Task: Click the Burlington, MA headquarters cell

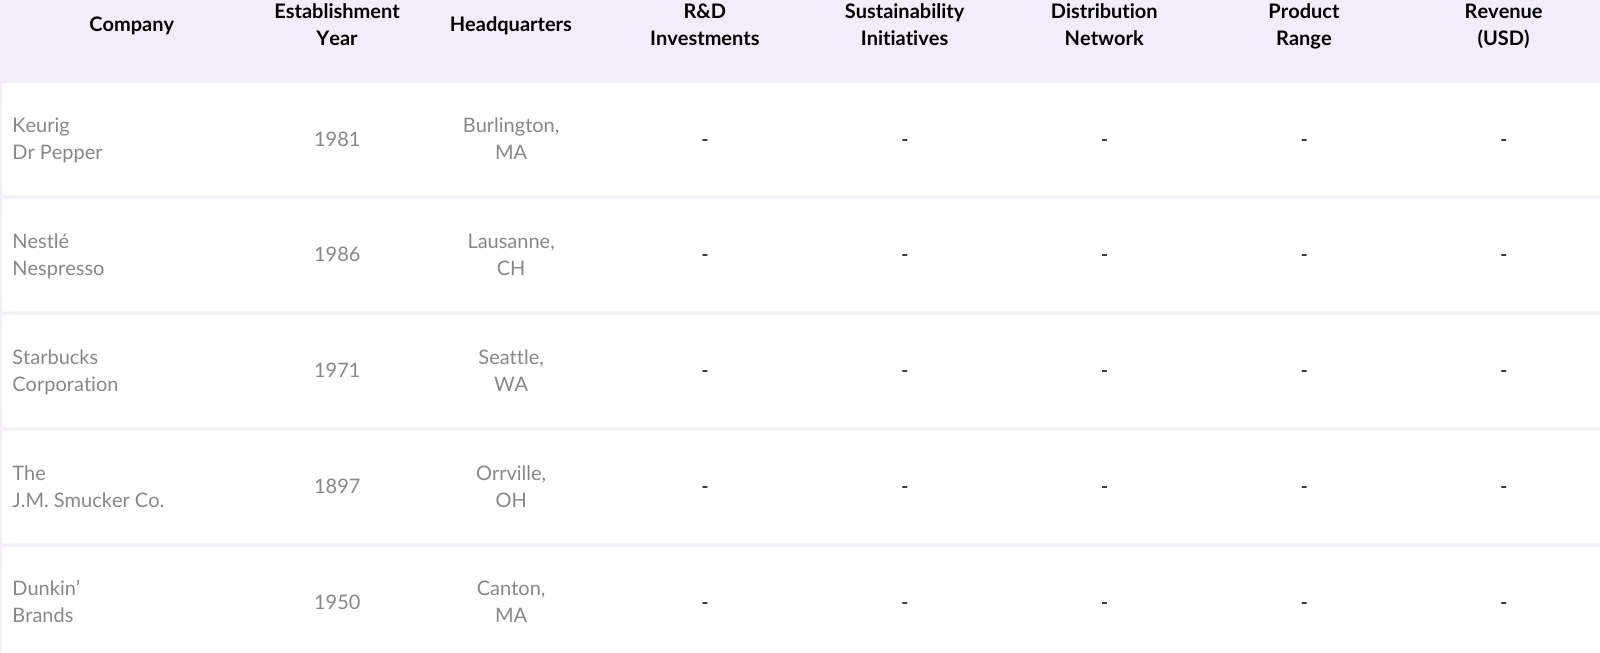Action: pos(510,139)
